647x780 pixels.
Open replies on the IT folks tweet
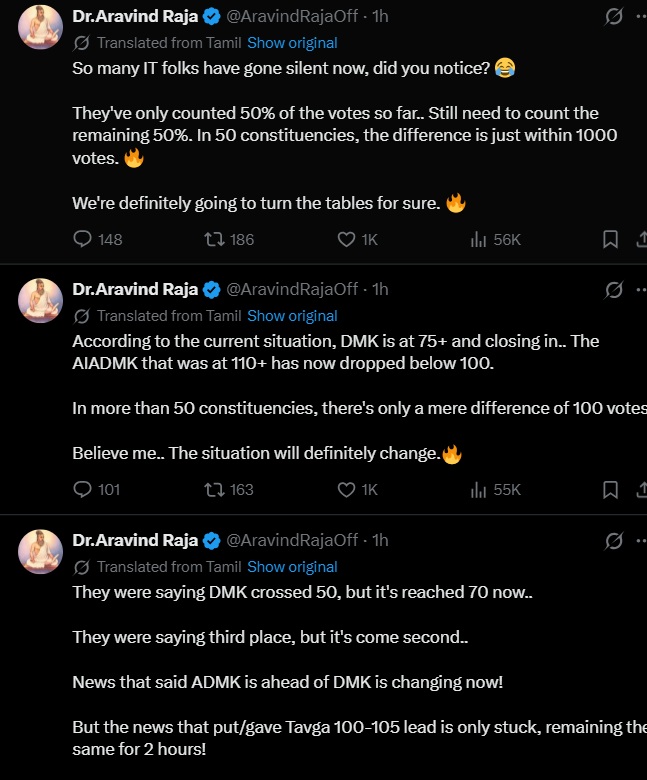tap(97, 239)
